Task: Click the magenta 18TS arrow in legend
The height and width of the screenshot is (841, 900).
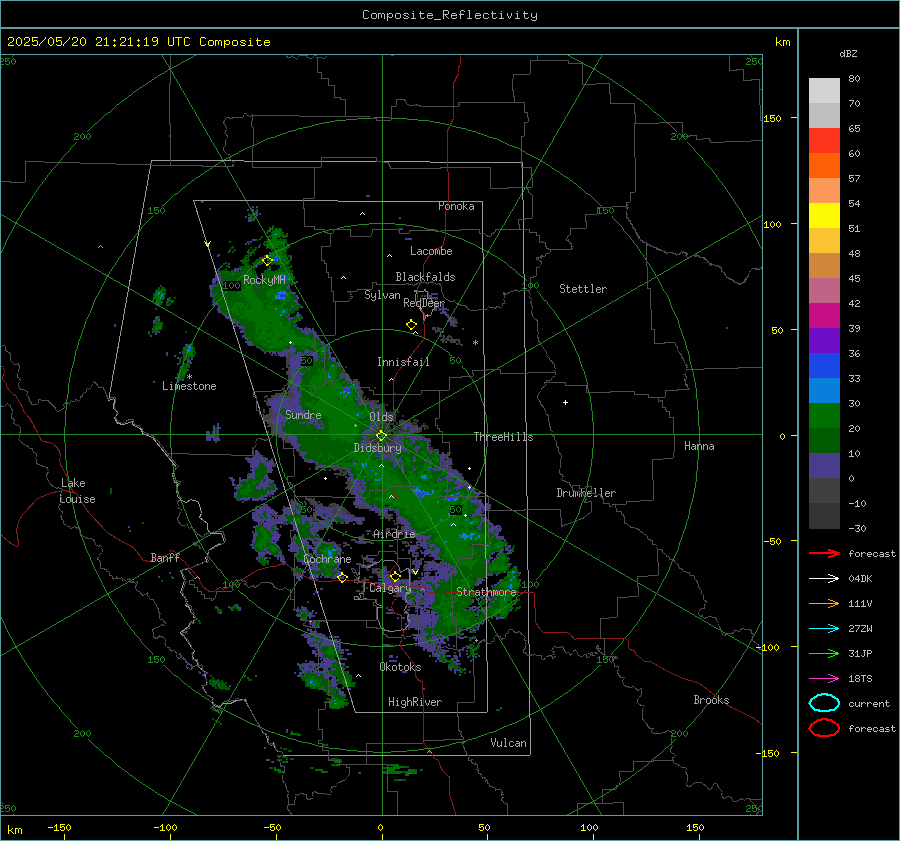Action: point(824,679)
